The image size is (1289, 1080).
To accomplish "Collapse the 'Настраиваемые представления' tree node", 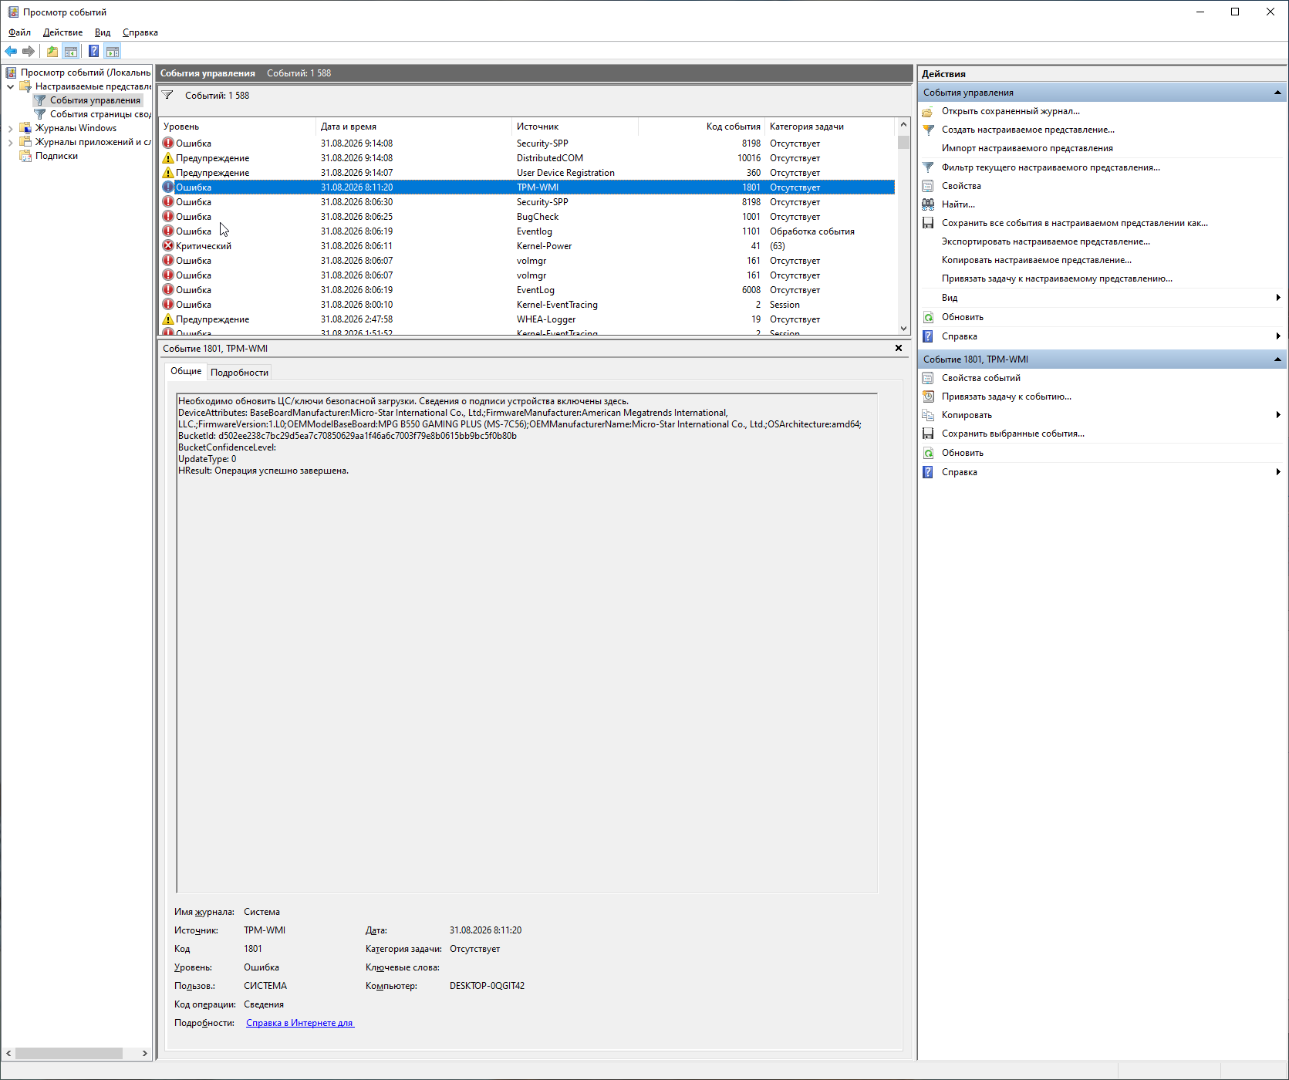I will tap(11, 86).
